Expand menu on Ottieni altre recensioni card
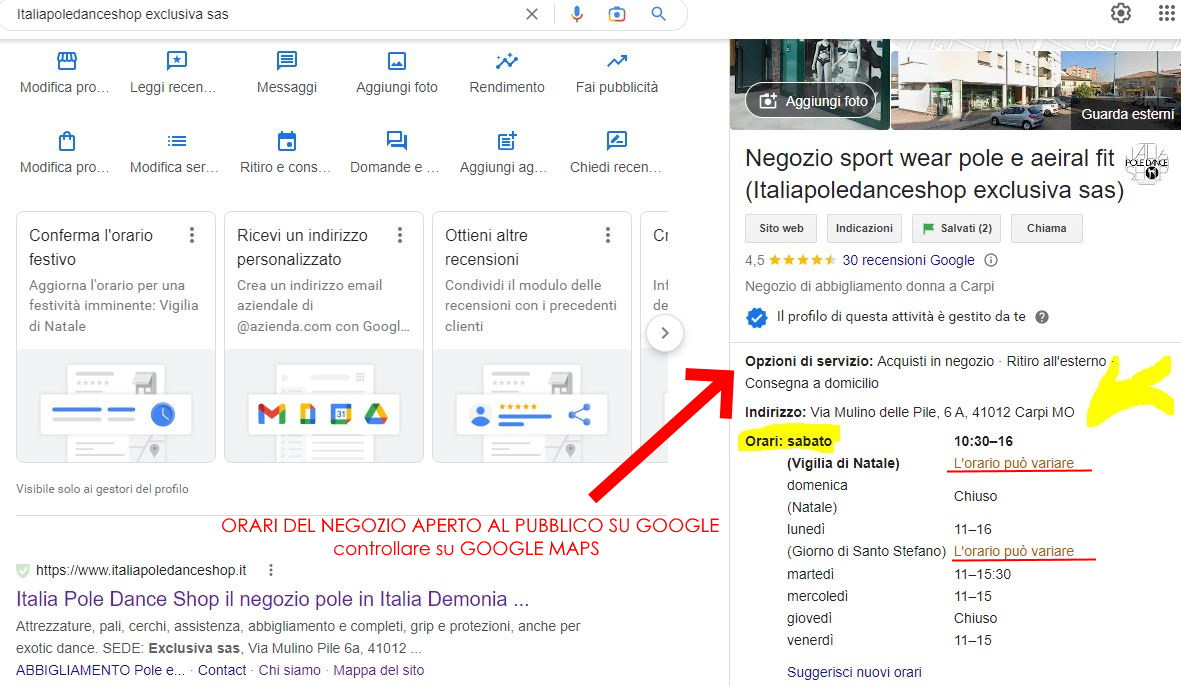The image size is (1181, 686). click(608, 235)
